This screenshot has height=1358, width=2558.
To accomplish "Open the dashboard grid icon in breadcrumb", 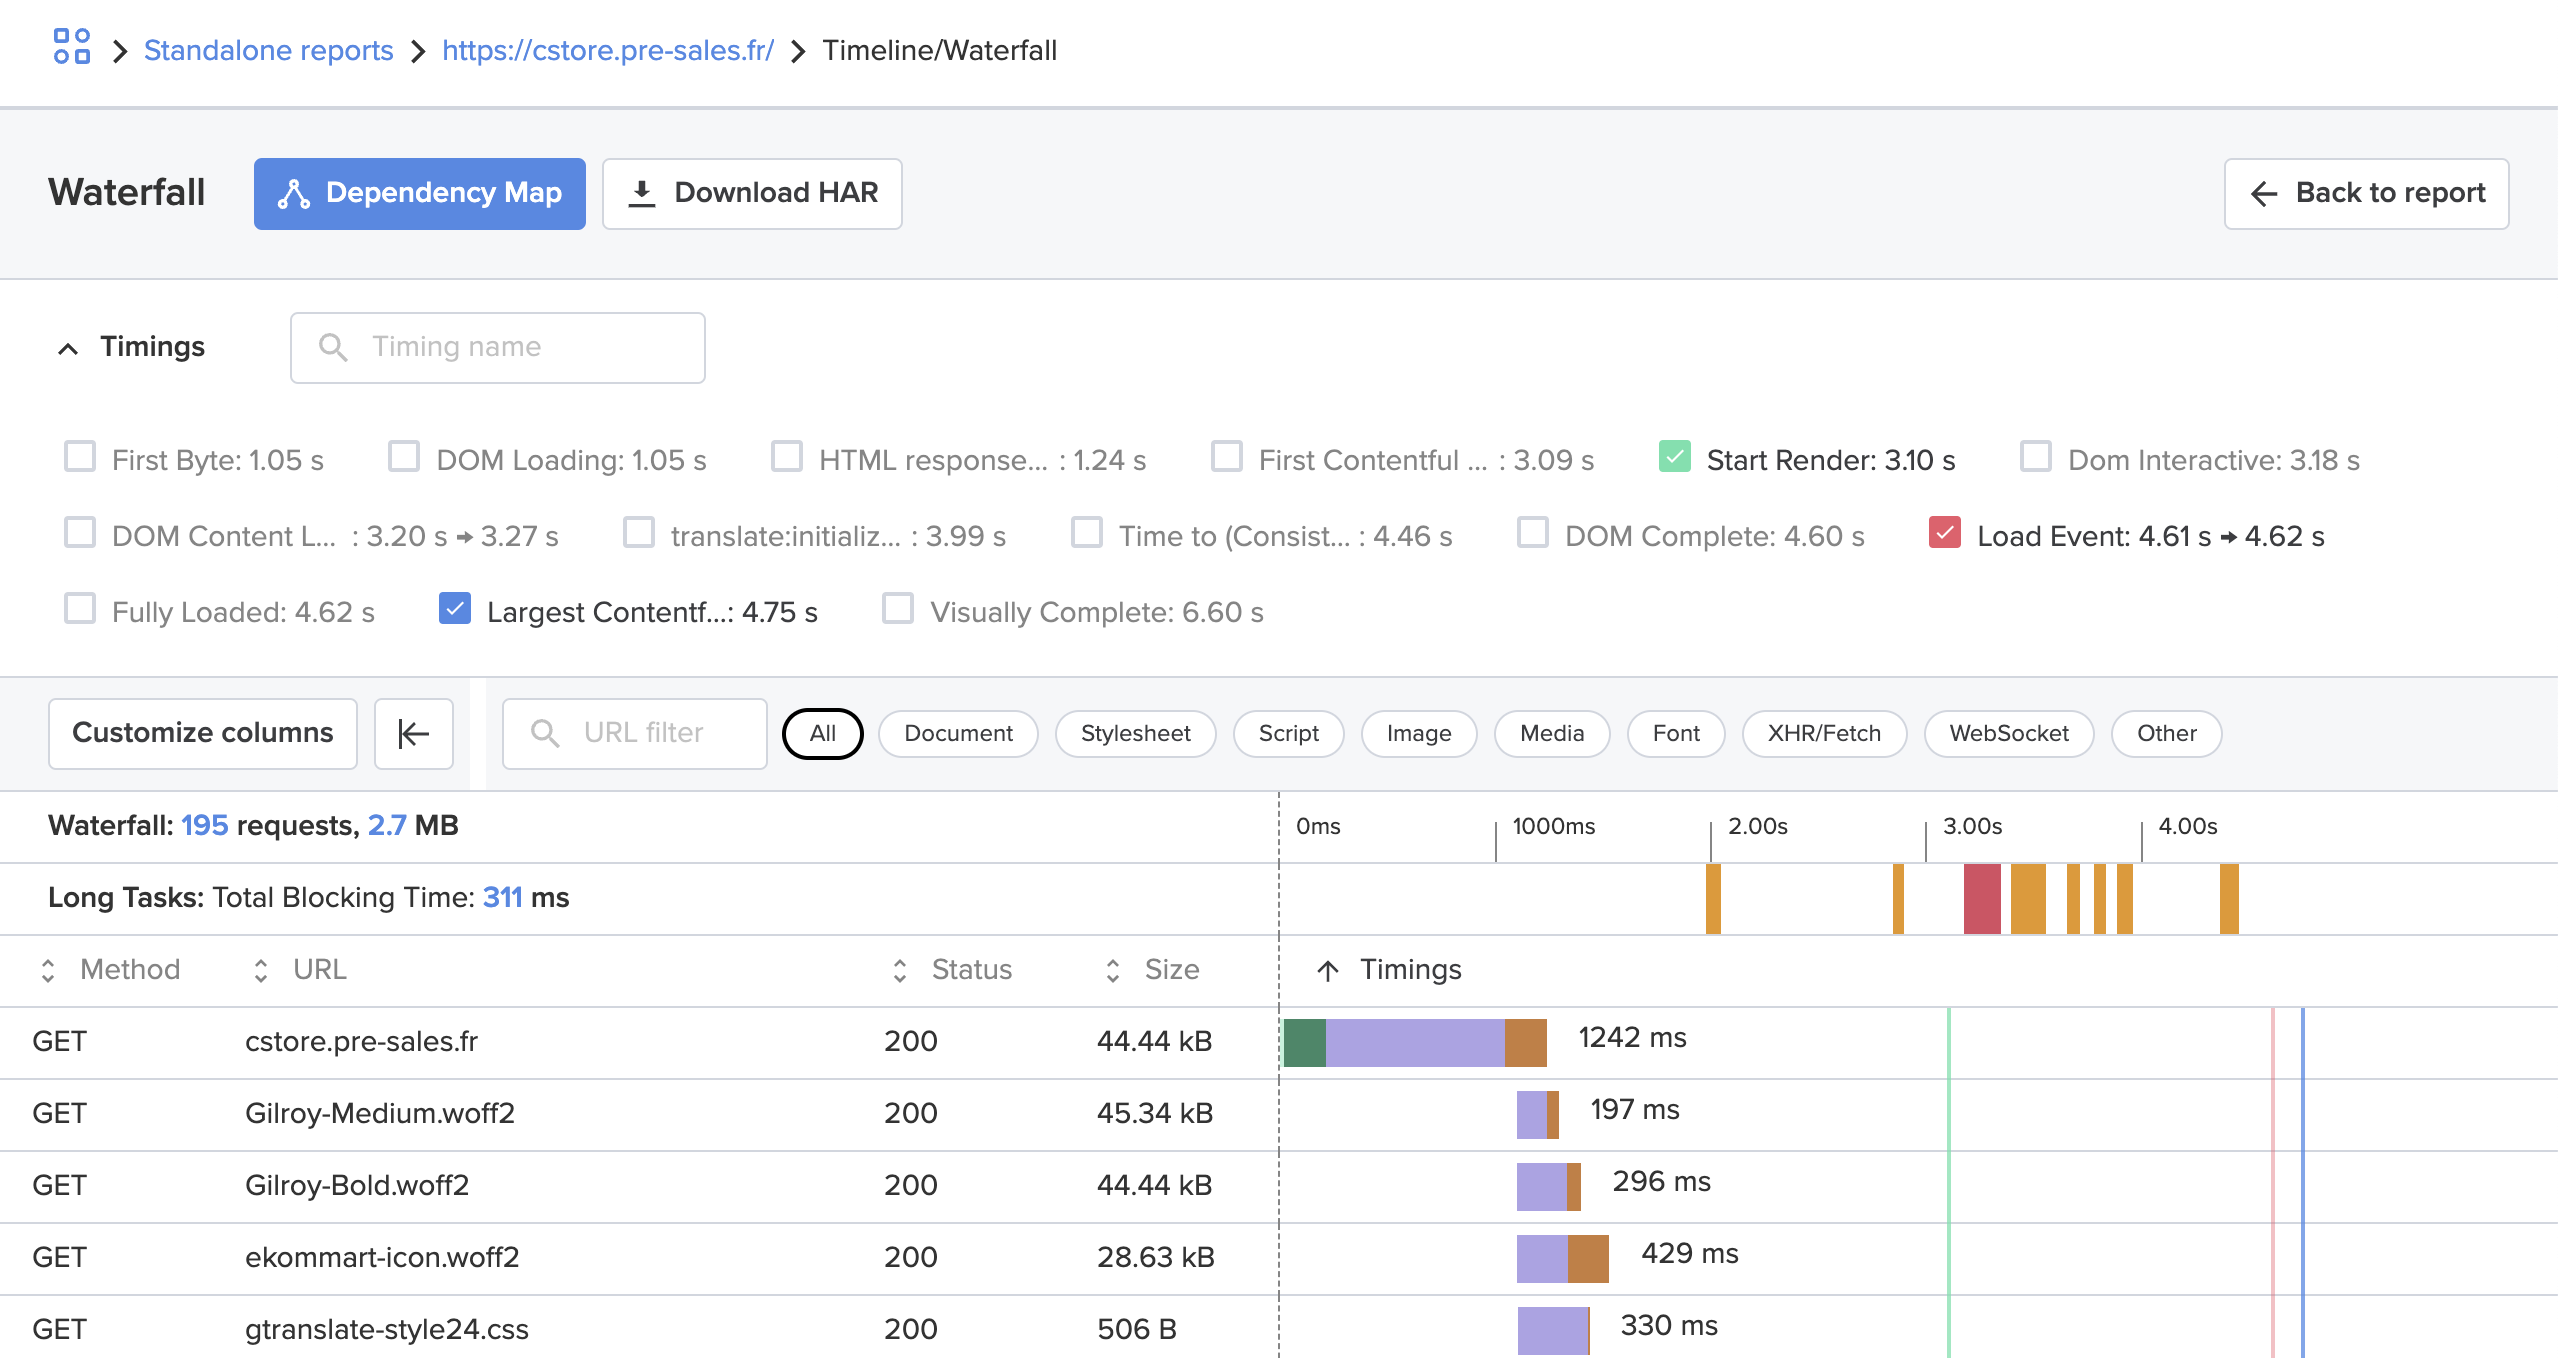I will pos(72,47).
